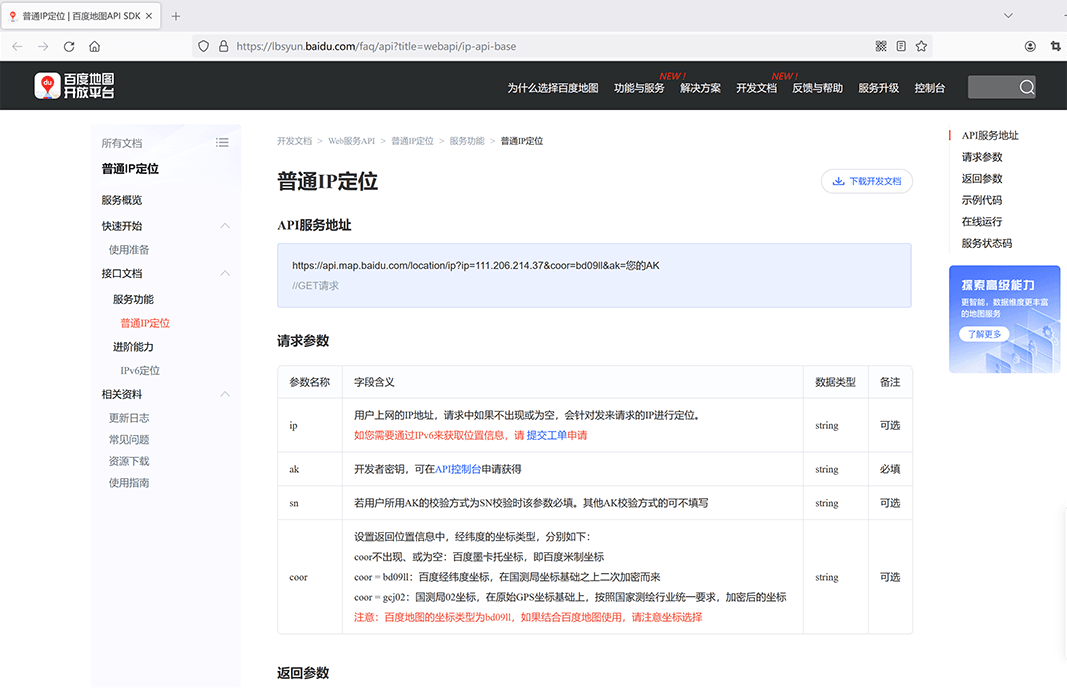Open the QR code icon in address bar
This screenshot has height=690, width=1067.
881,46
